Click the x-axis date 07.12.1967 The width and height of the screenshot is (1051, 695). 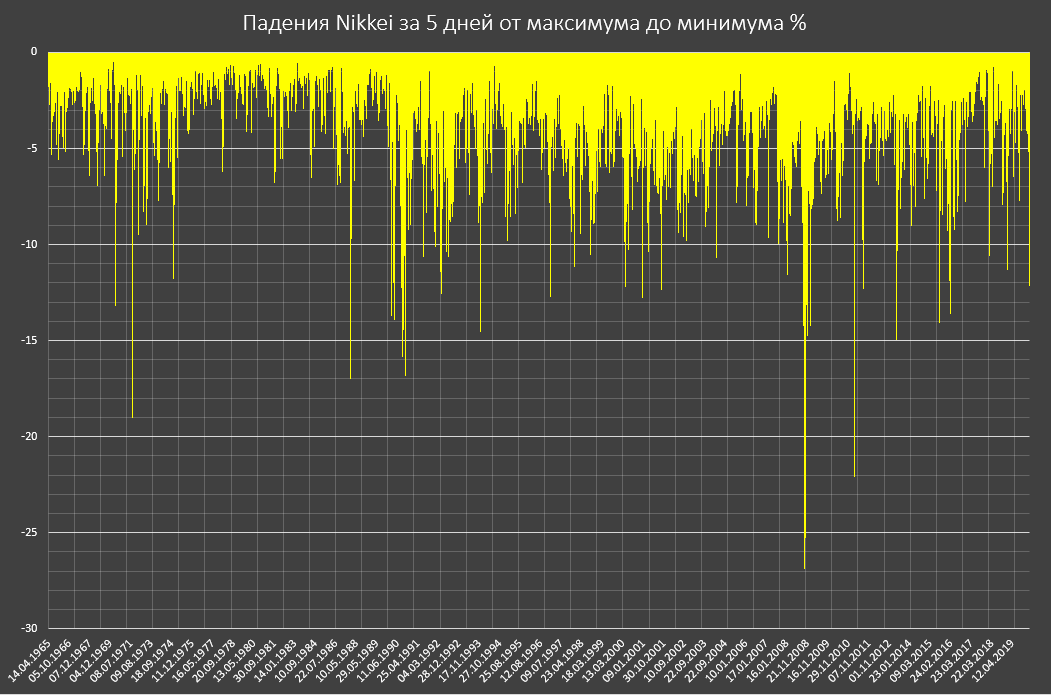70,661
